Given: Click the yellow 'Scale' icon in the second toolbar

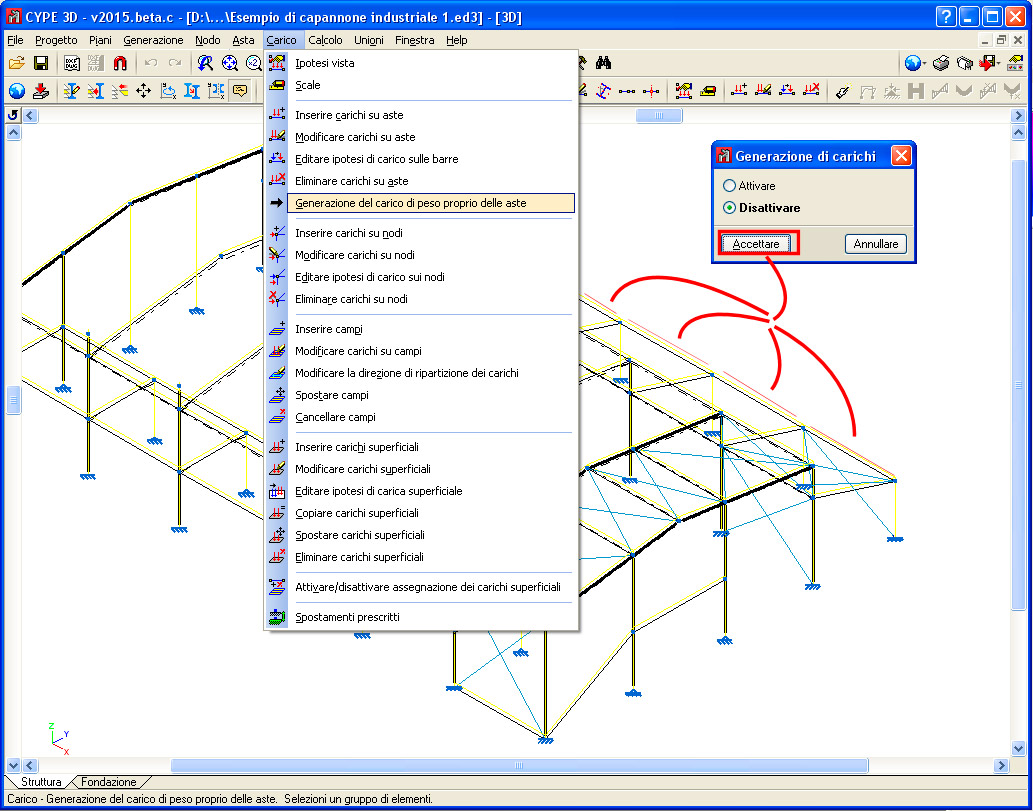Looking at the screenshot, I should [x=708, y=91].
